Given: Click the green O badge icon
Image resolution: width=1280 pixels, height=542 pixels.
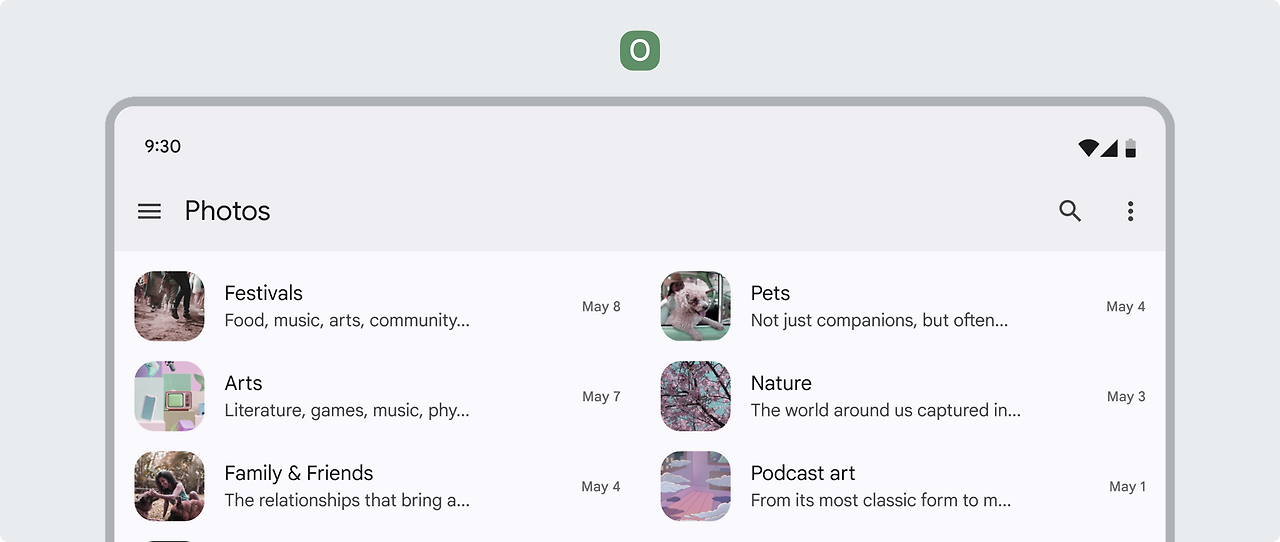Looking at the screenshot, I should pyautogui.click(x=640, y=51).
